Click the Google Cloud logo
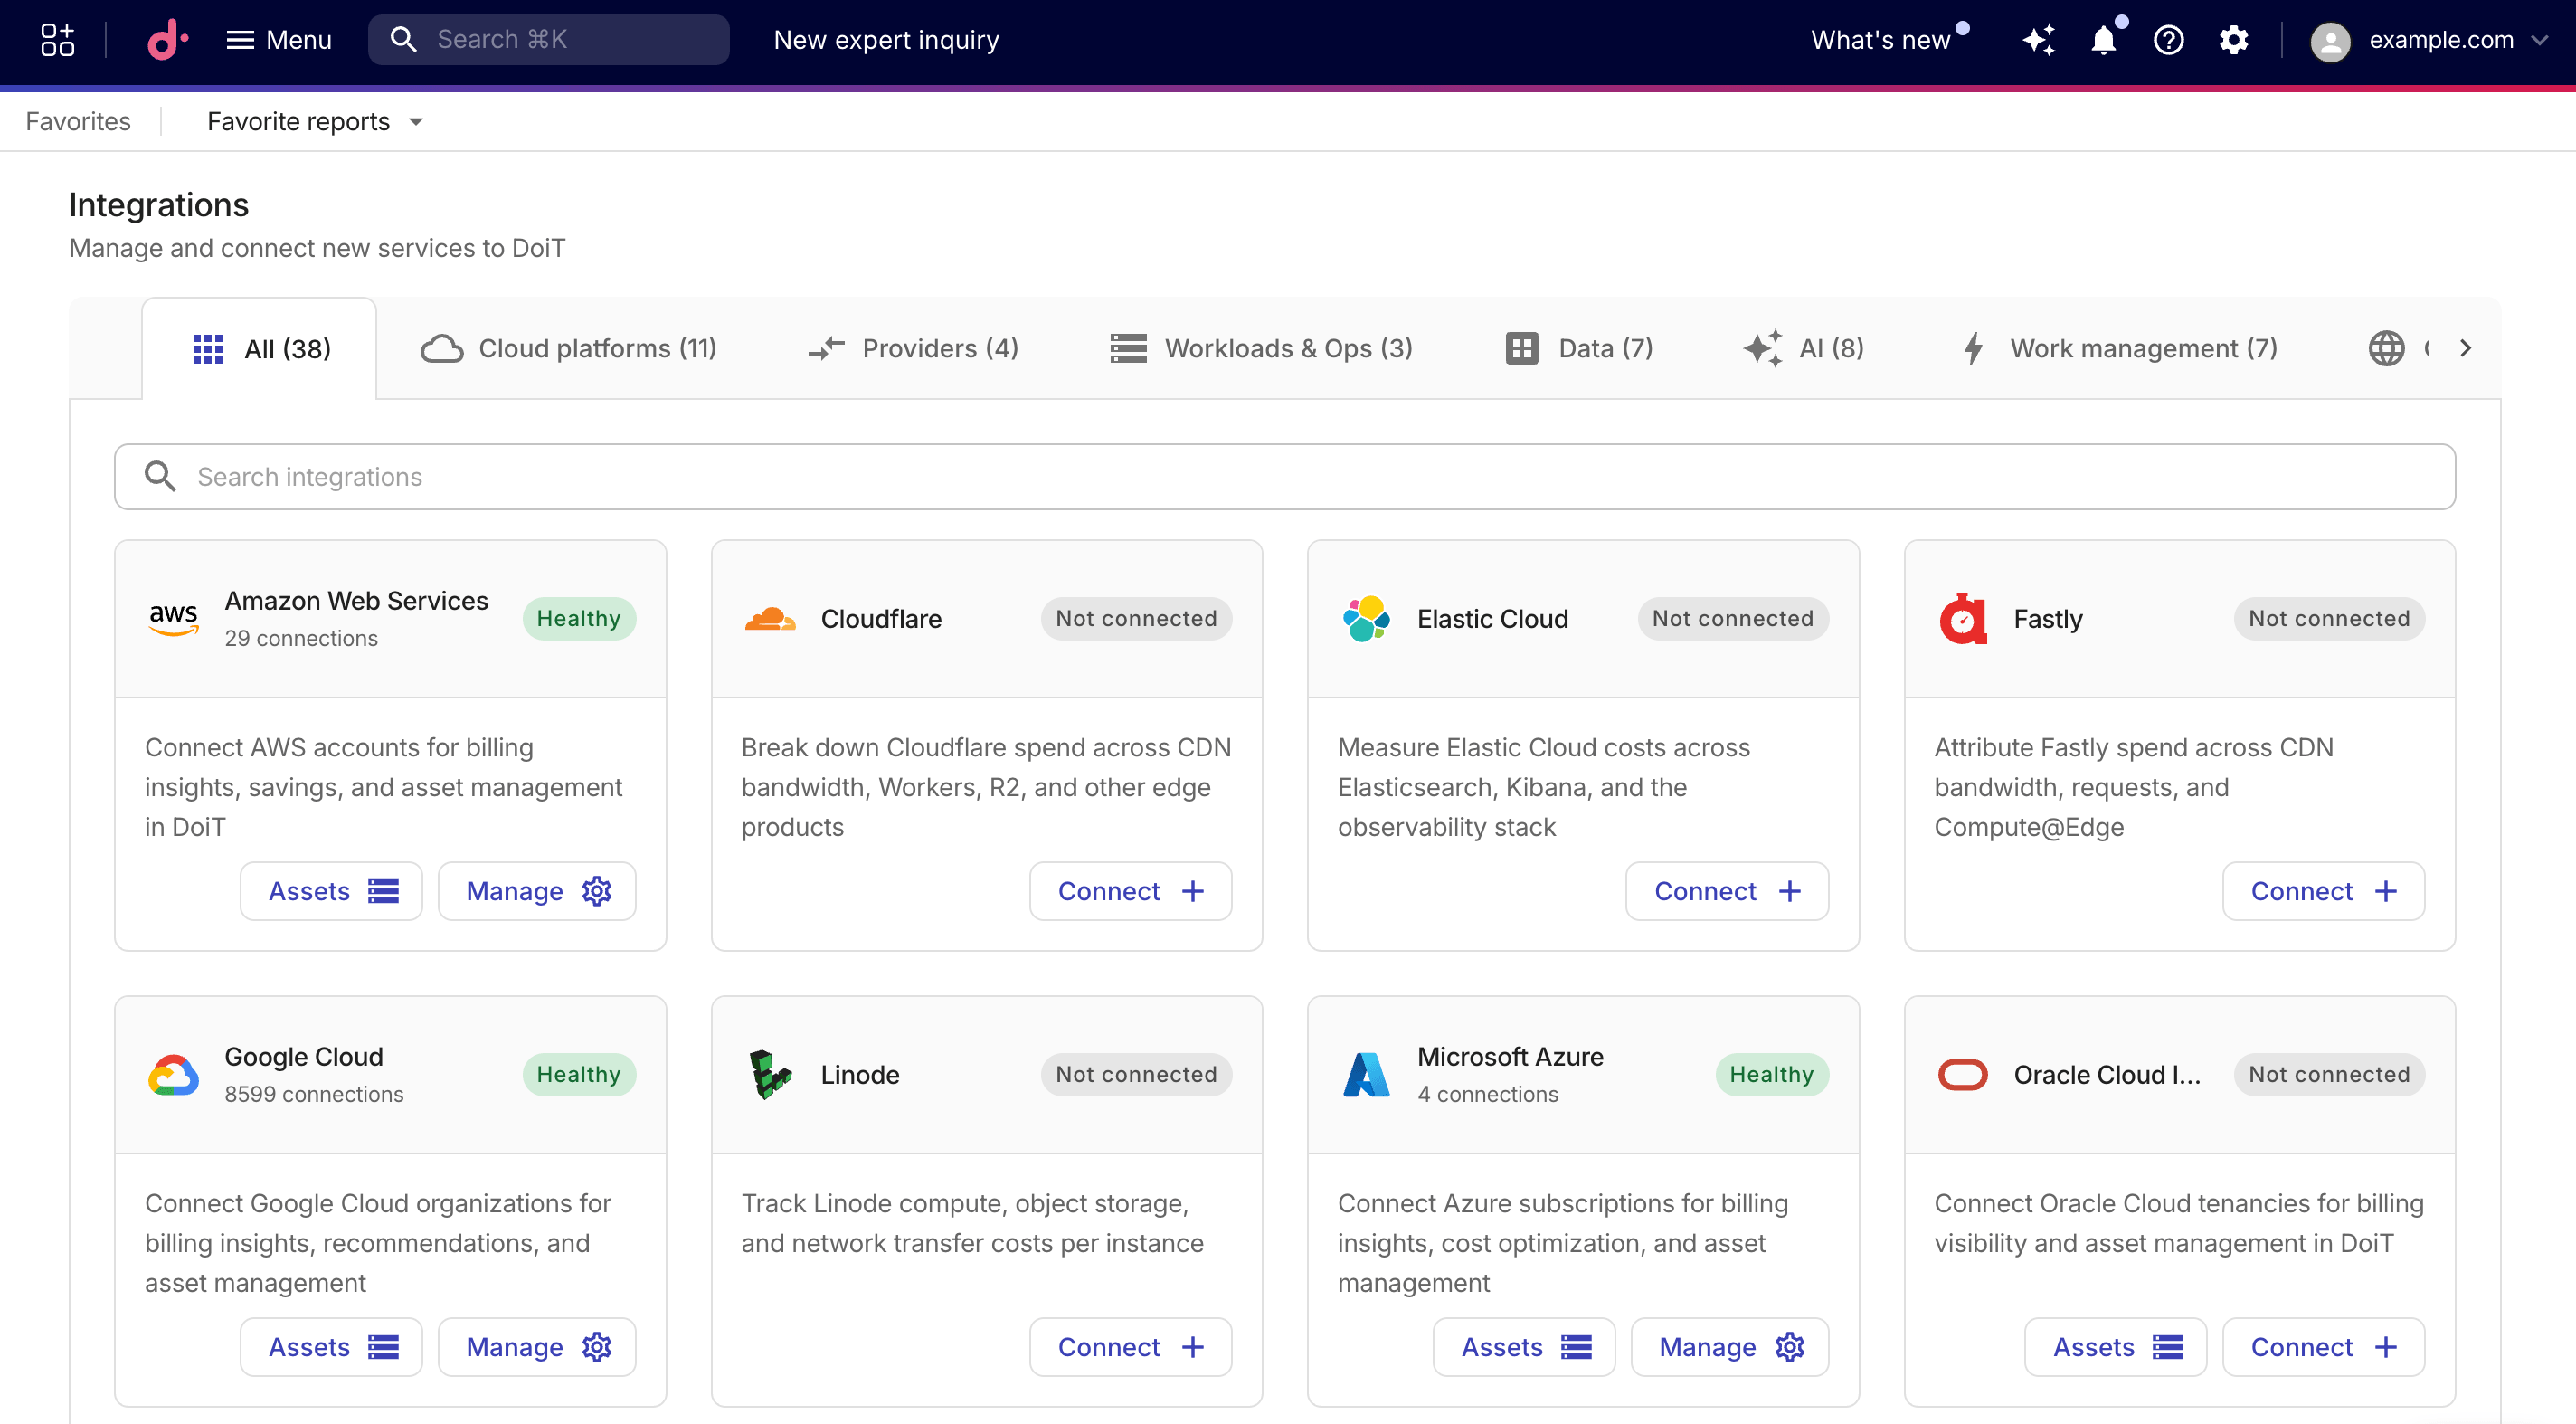This screenshot has height=1424, width=2576. point(173,1075)
